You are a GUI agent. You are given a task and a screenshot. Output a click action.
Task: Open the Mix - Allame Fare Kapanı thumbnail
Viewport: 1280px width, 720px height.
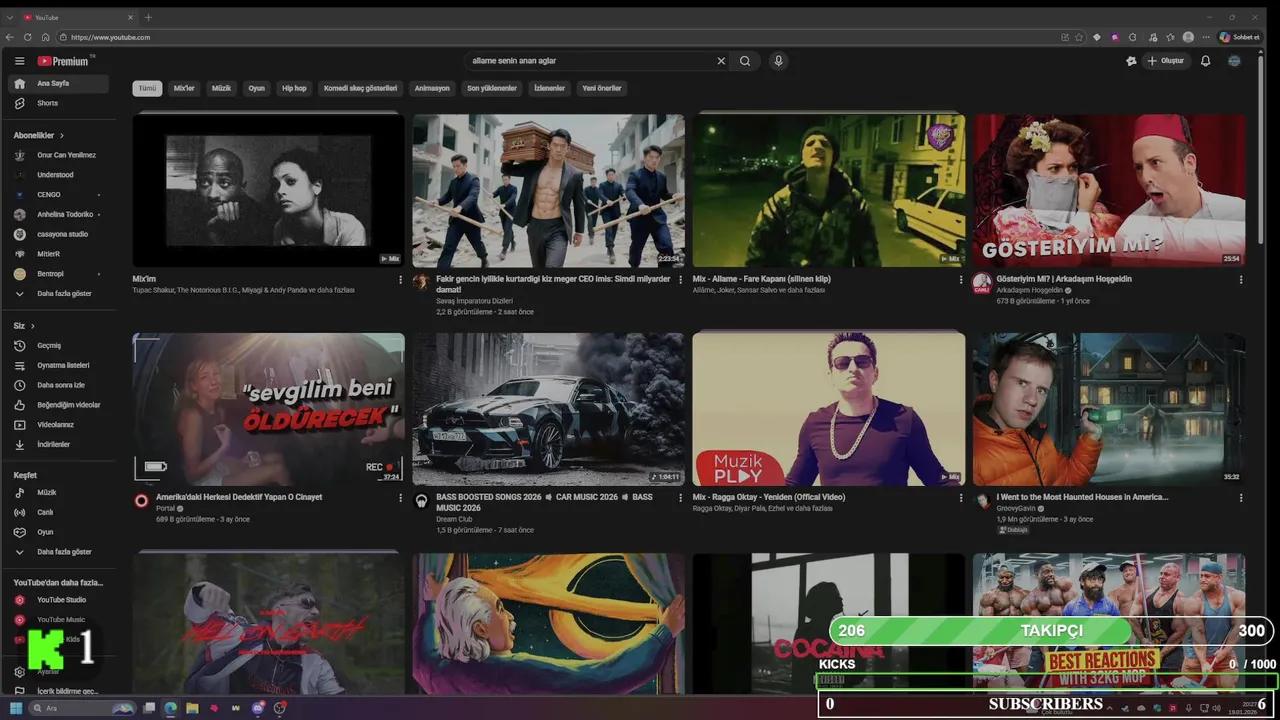(829, 190)
